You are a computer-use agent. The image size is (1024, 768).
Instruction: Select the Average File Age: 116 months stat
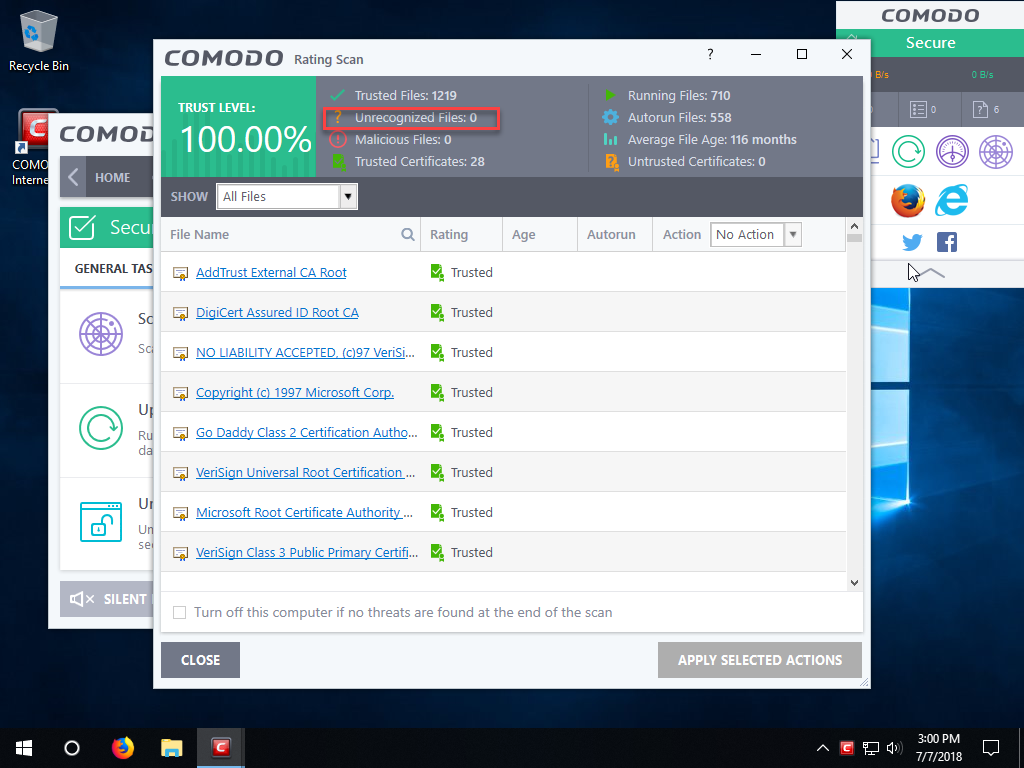coord(712,140)
